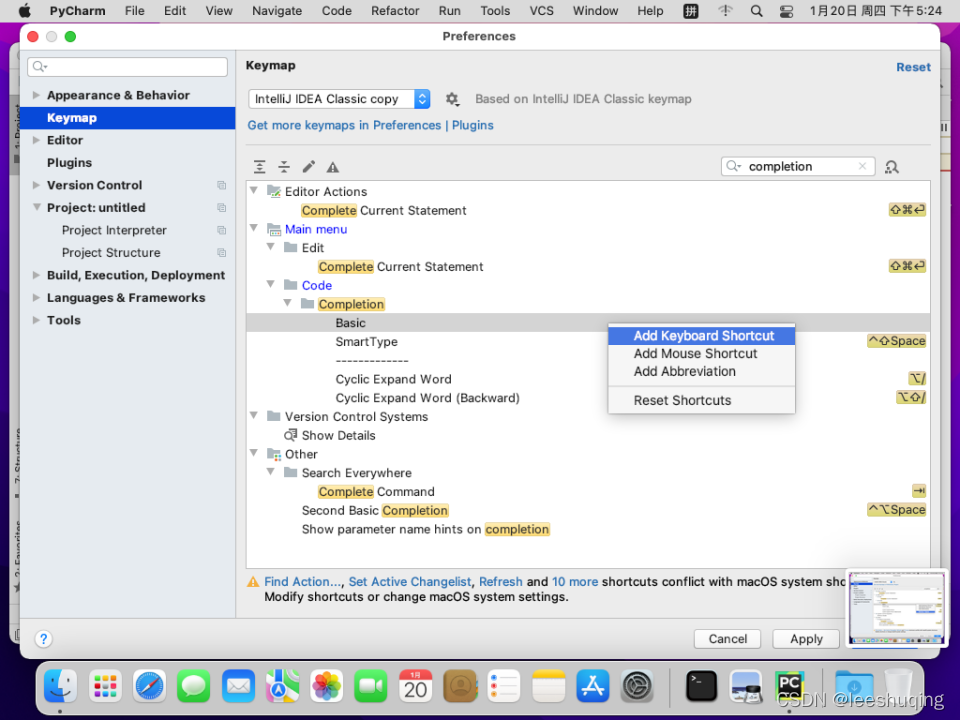Image resolution: width=960 pixels, height=720 pixels.
Task: Click the Set Active Changelist link
Action: pos(410,582)
